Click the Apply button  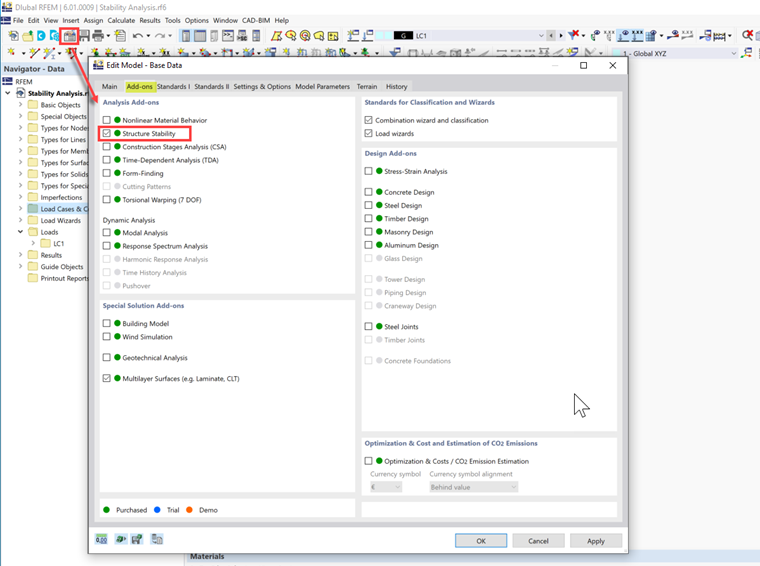pyautogui.click(x=596, y=541)
